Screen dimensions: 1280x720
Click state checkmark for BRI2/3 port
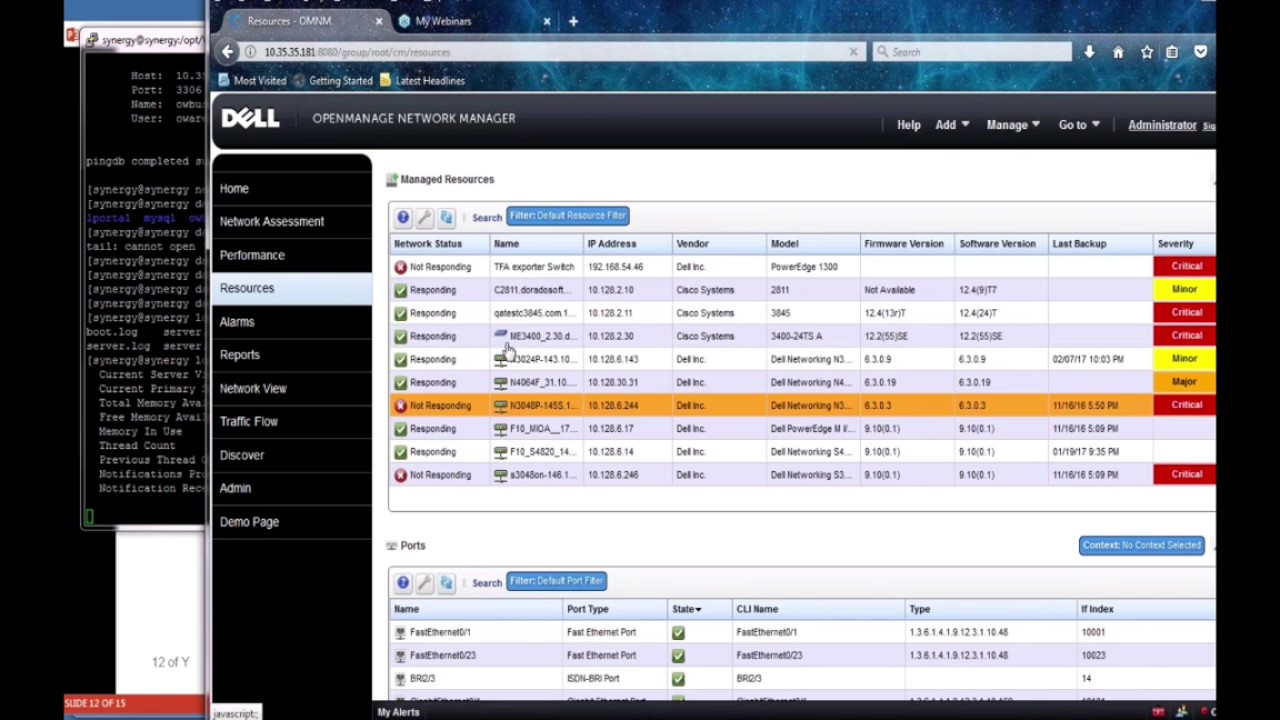point(678,678)
